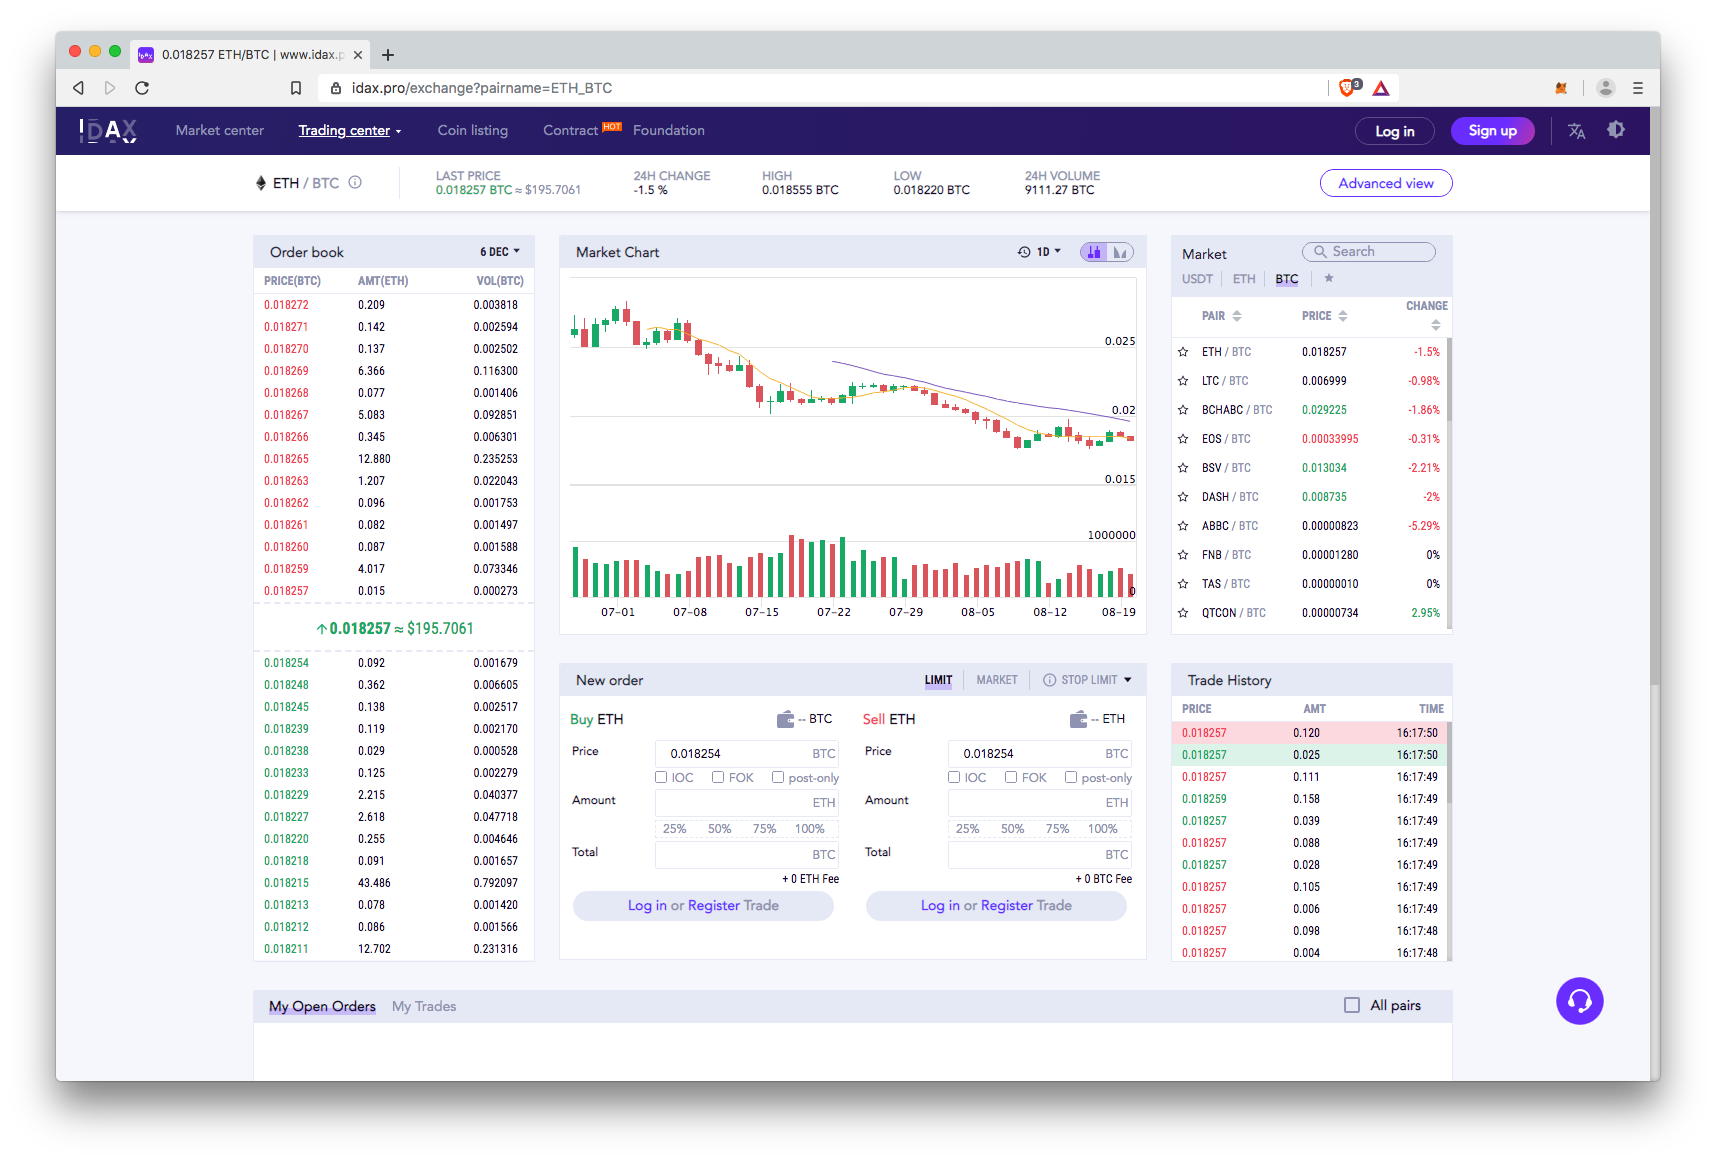Favorite the ETH / BTC pair star
The image size is (1716, 1161).
[1183, 352]
